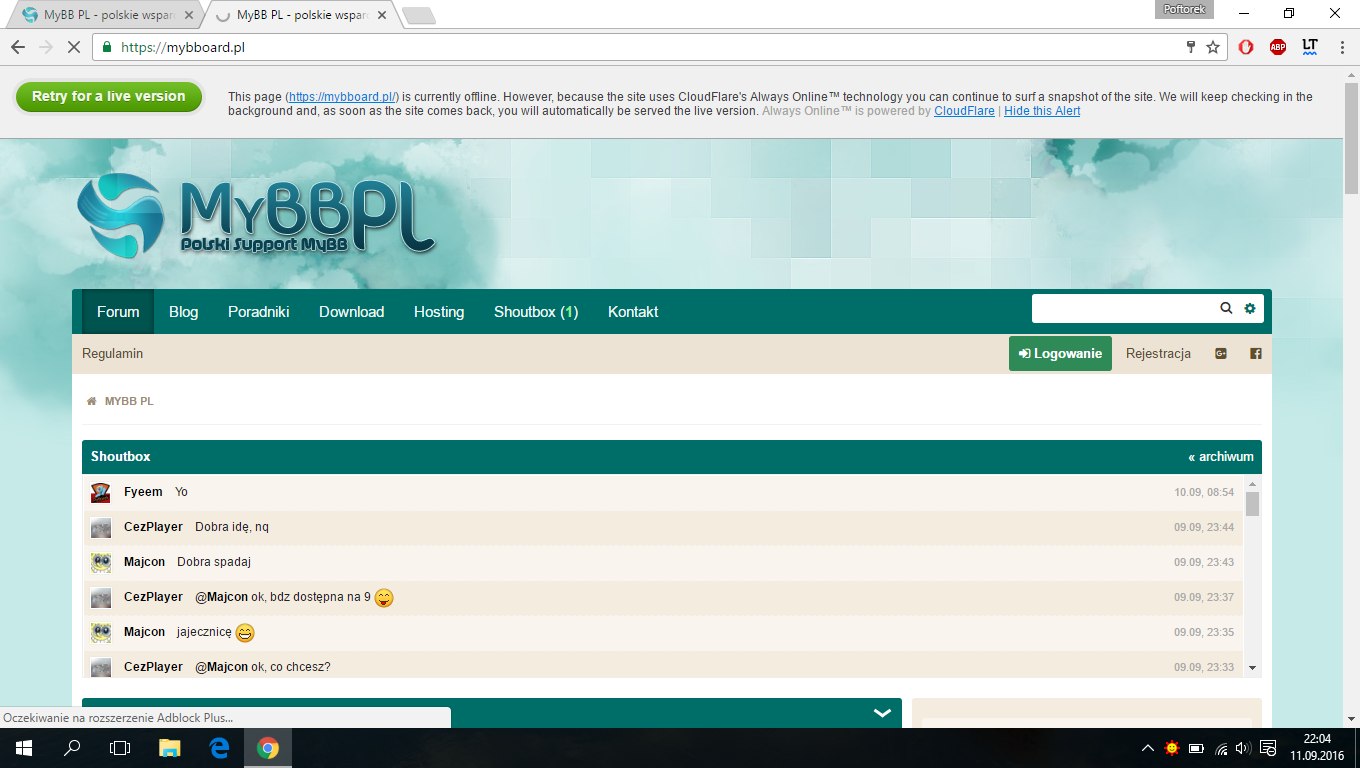The height and width of the screenshot is (768, 1360).
Task: Click the home icon in breadcrumb
Action: tap(92, 401)
